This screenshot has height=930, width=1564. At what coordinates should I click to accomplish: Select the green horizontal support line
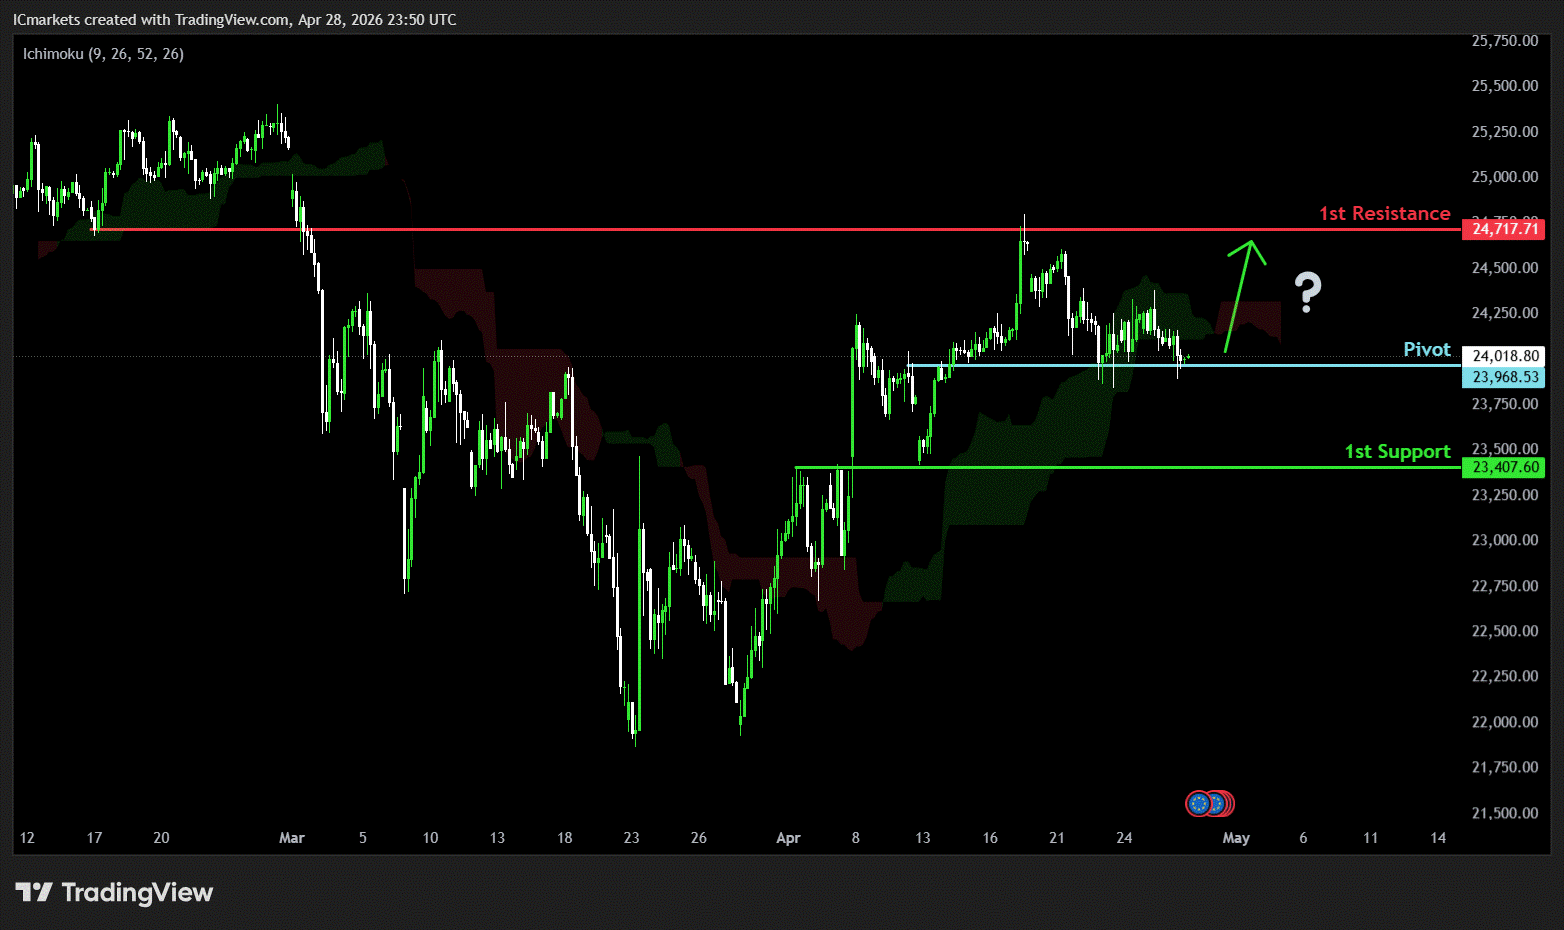click(x=1100, y=467)
